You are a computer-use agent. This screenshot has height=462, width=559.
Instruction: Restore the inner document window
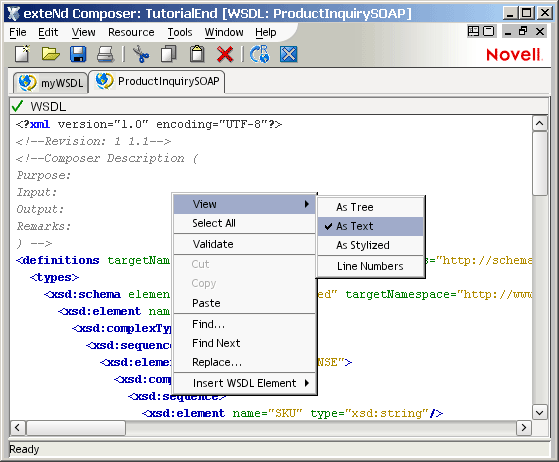point(524,31)
